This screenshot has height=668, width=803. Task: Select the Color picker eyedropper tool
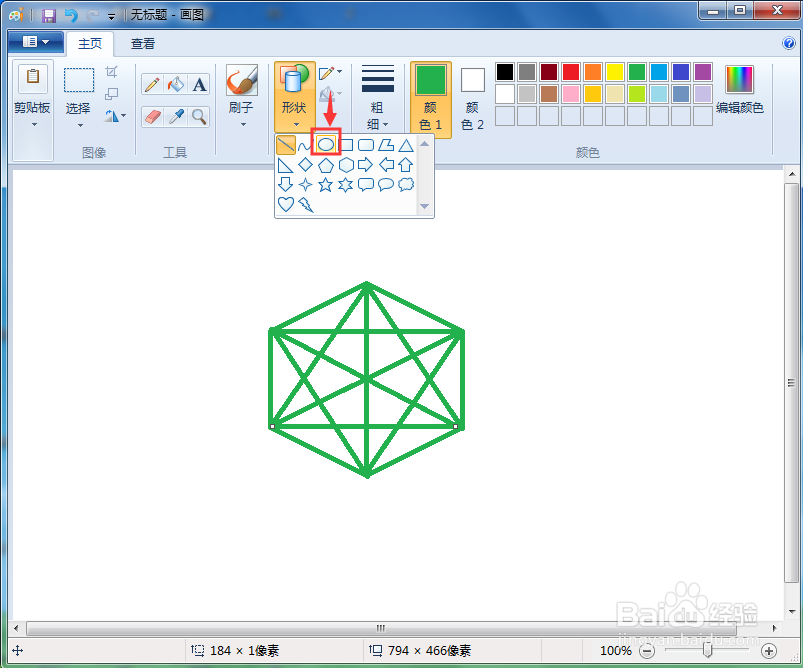click(176, 117)
